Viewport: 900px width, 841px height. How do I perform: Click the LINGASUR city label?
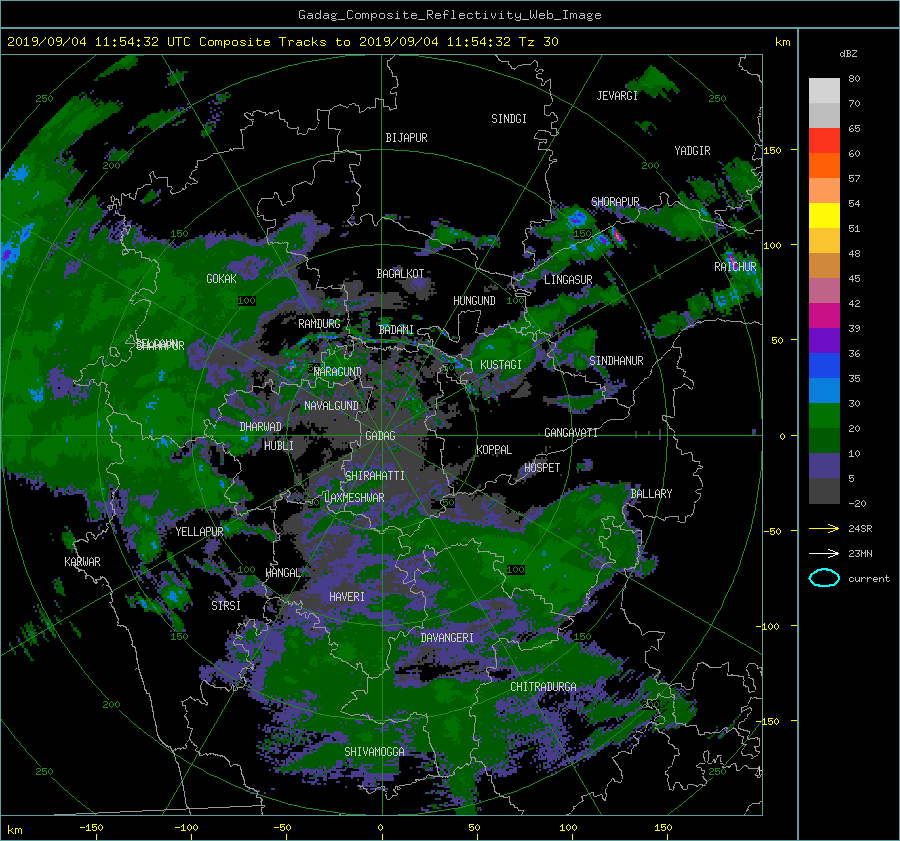(x=568, y=280)
